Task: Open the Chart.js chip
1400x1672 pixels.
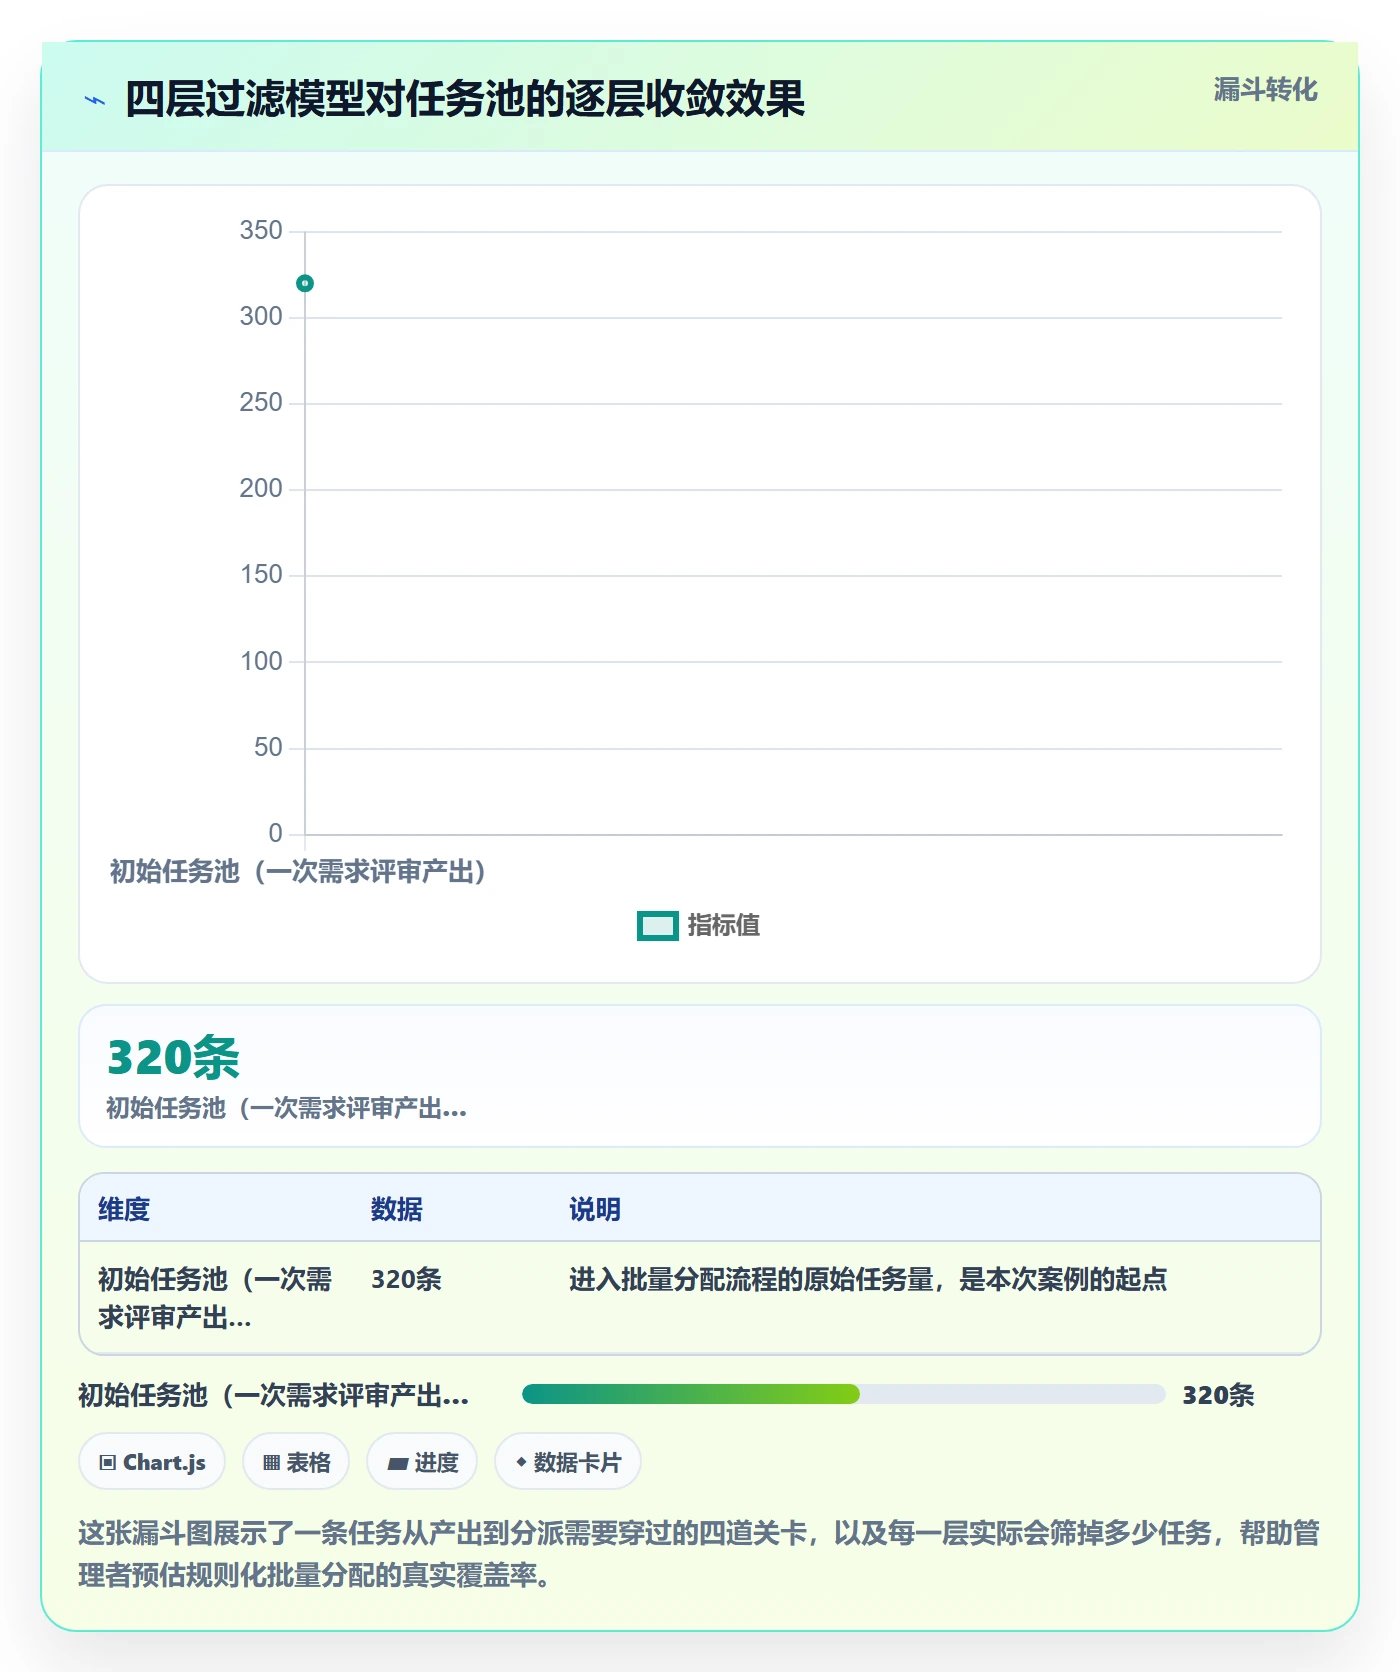Action: click(x=152, y=1462)
